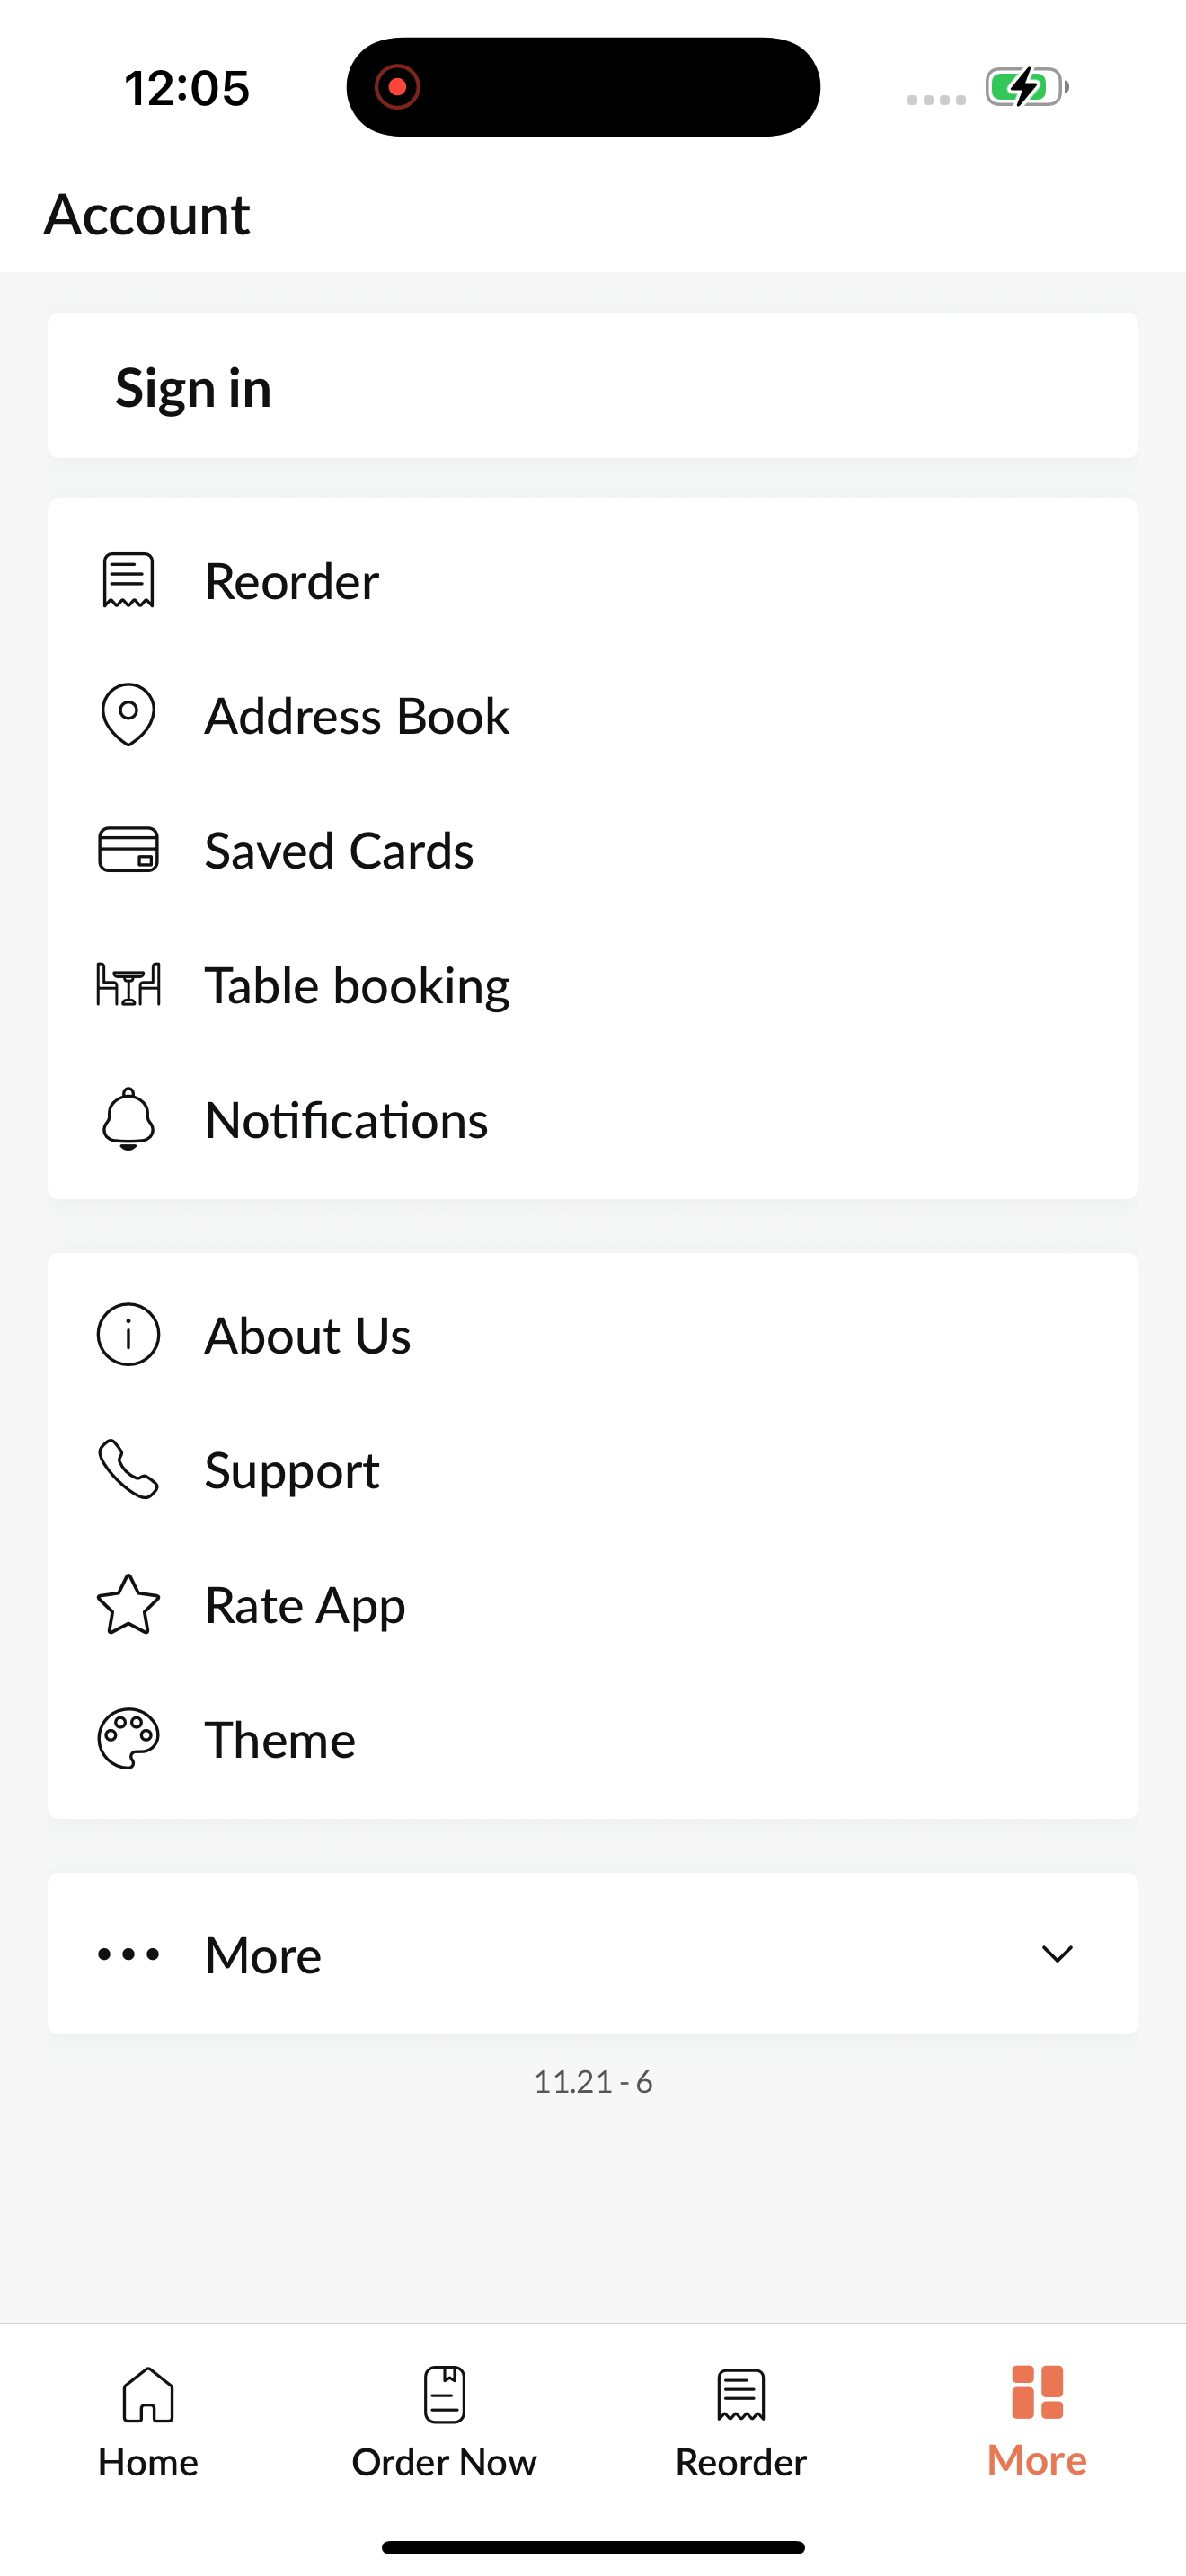Screen dimensions: 1186x2576
Task: Tap the Saved Cards credit card icon
Action: click(x=128, y=850)
